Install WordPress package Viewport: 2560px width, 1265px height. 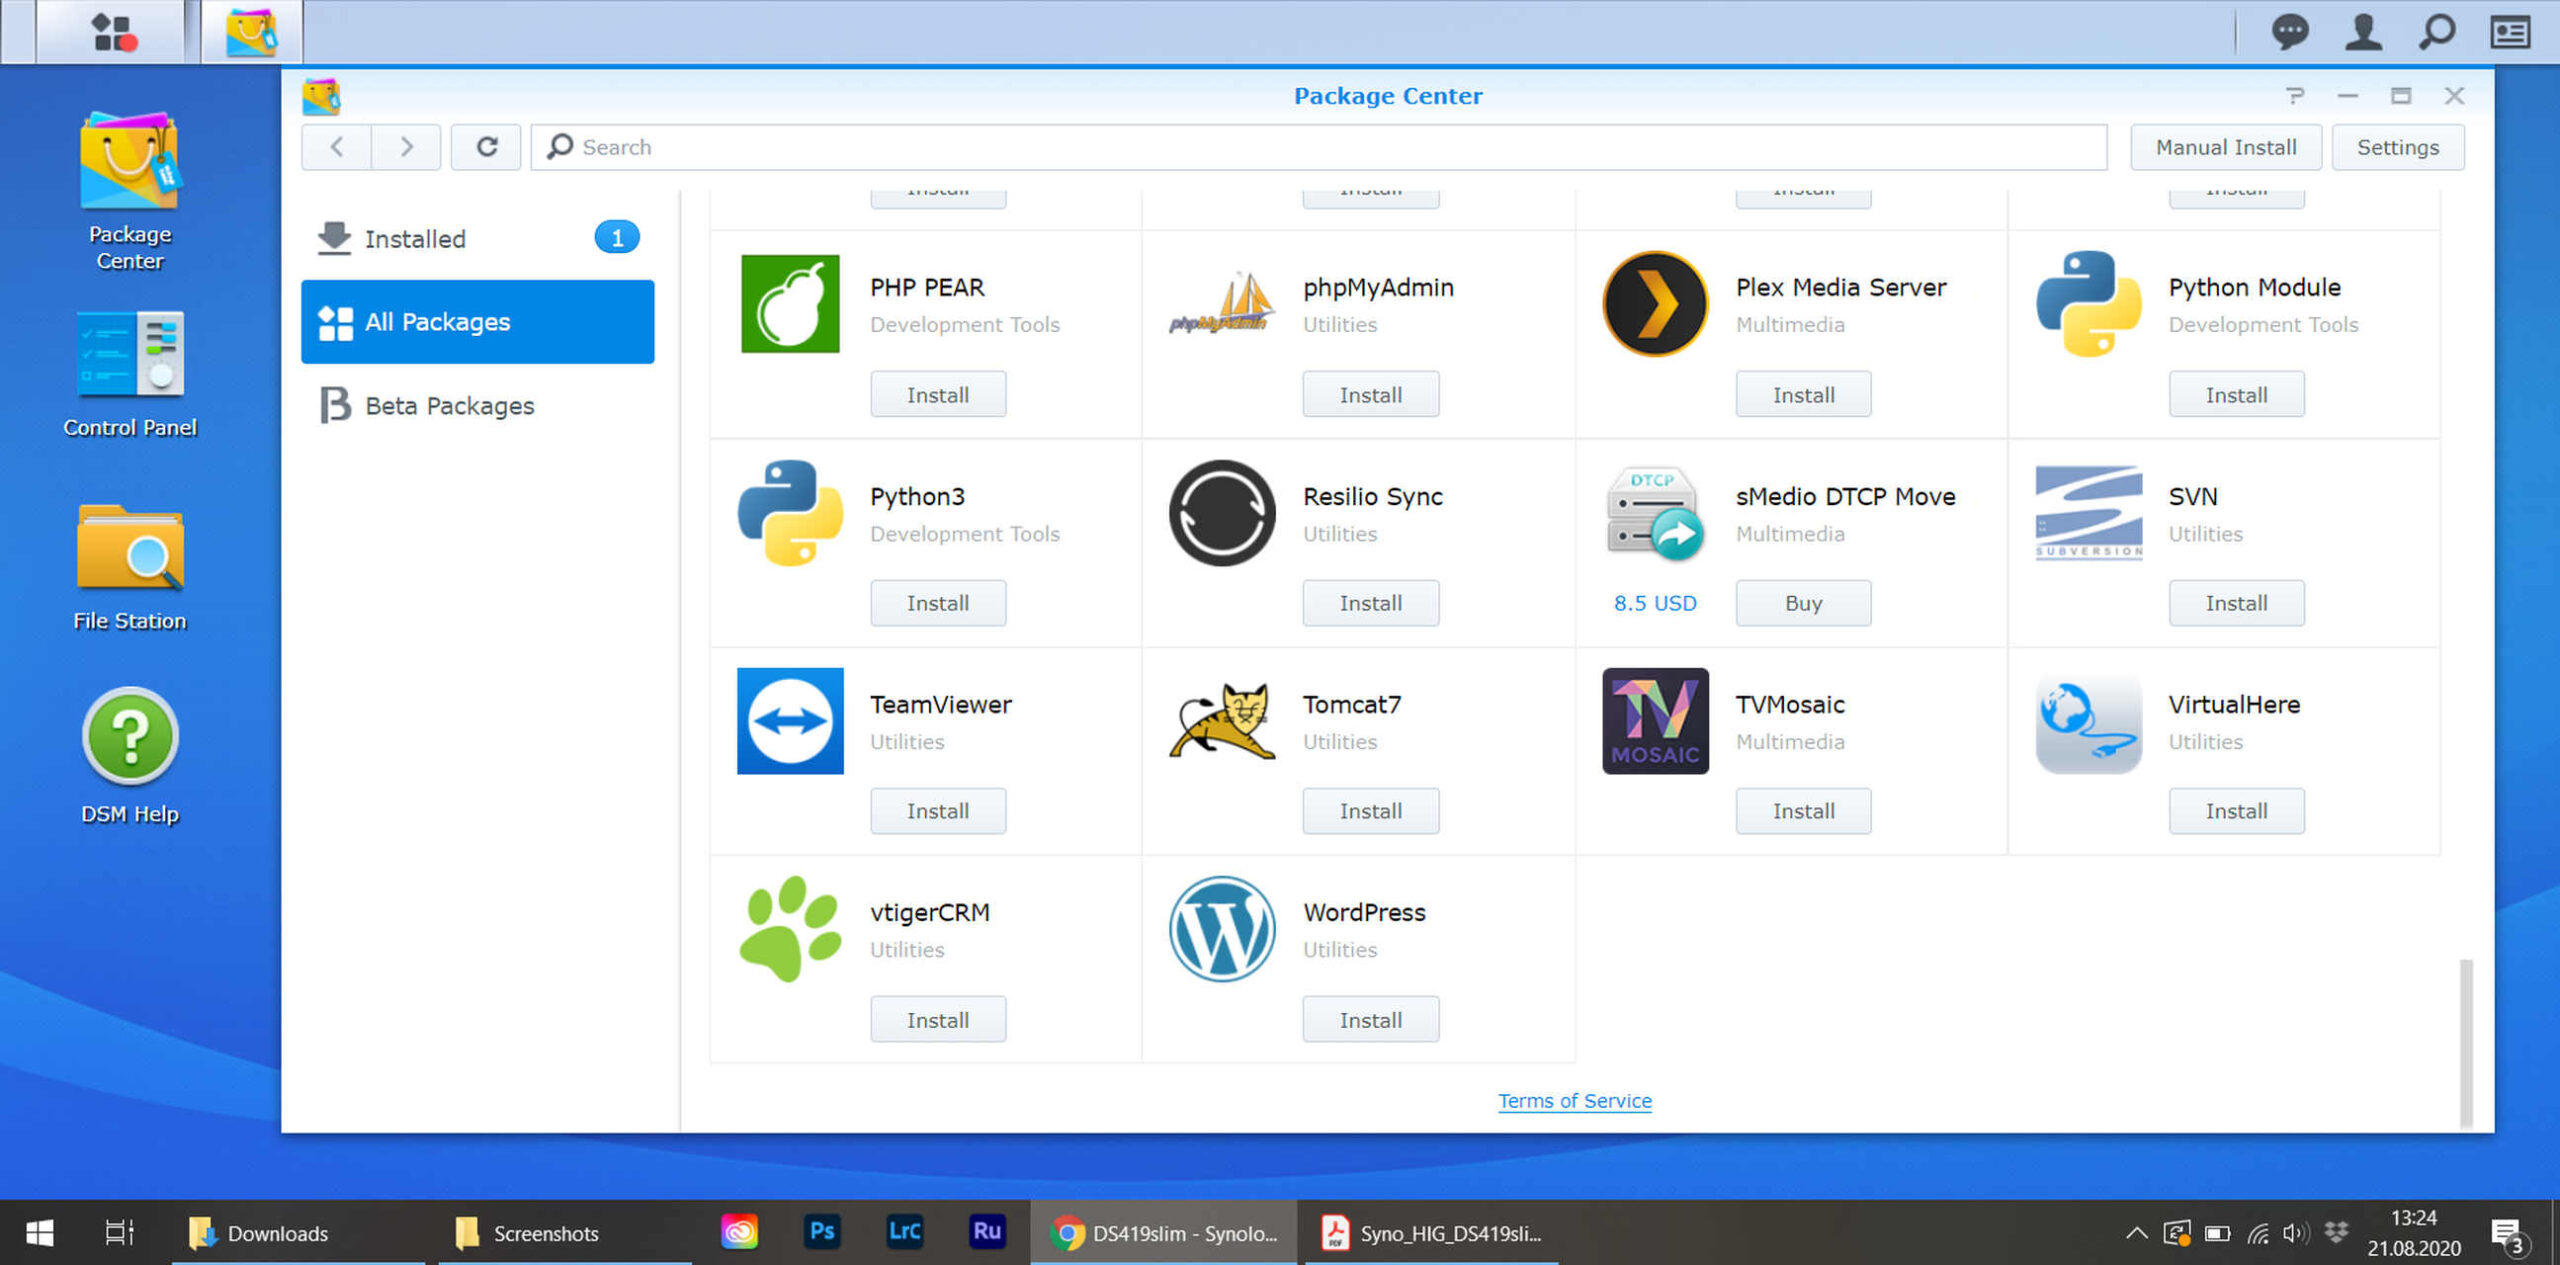[1371, 1020]
